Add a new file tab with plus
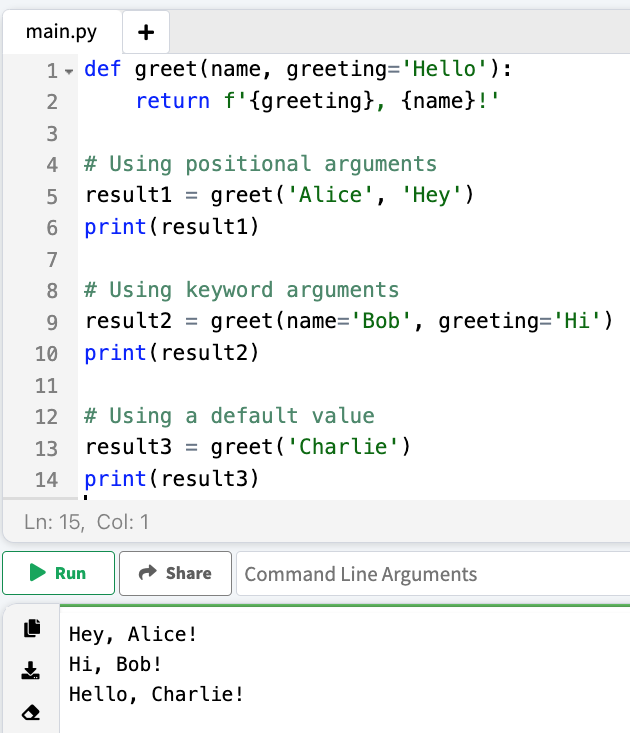Screen dimensions: 630x733 tap(146, 32)
